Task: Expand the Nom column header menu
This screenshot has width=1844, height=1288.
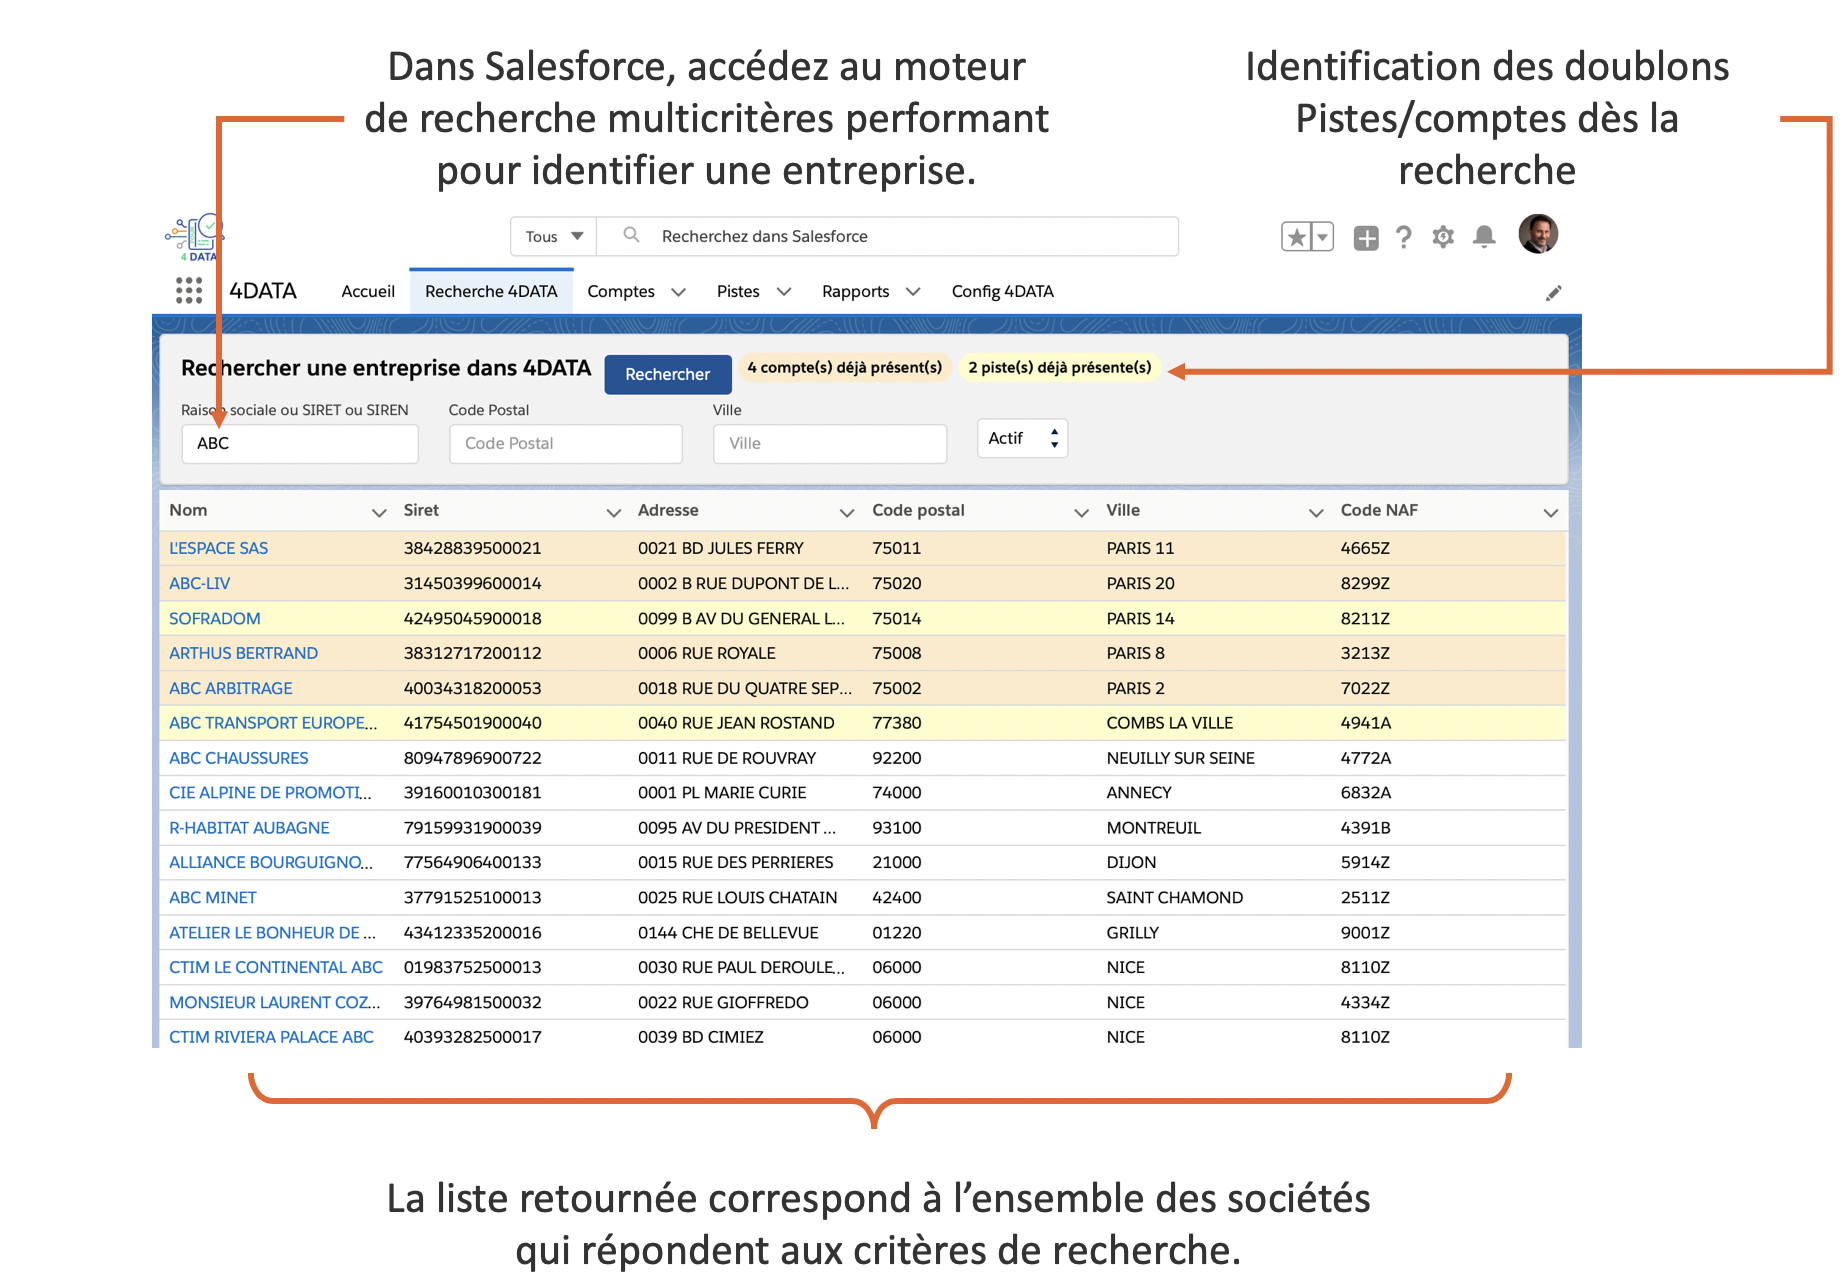Action: (x=379, y=512)
